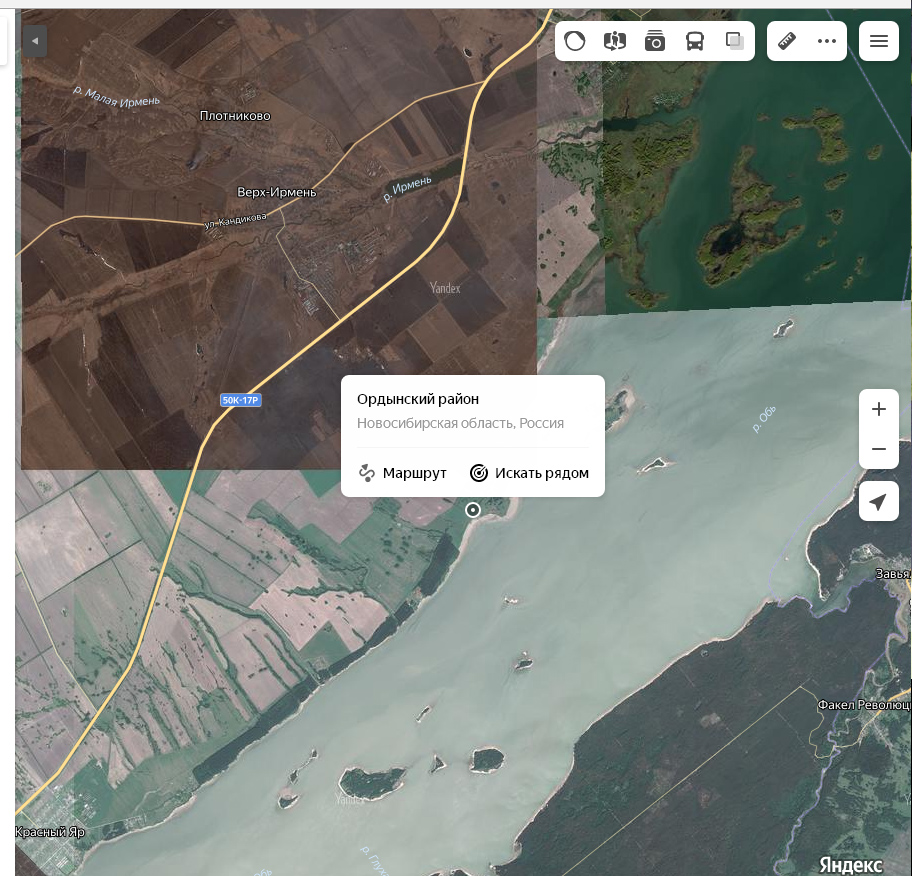
Task: Zoom in with the plus button
Action: pyautogui.click(x=879, y=409)
